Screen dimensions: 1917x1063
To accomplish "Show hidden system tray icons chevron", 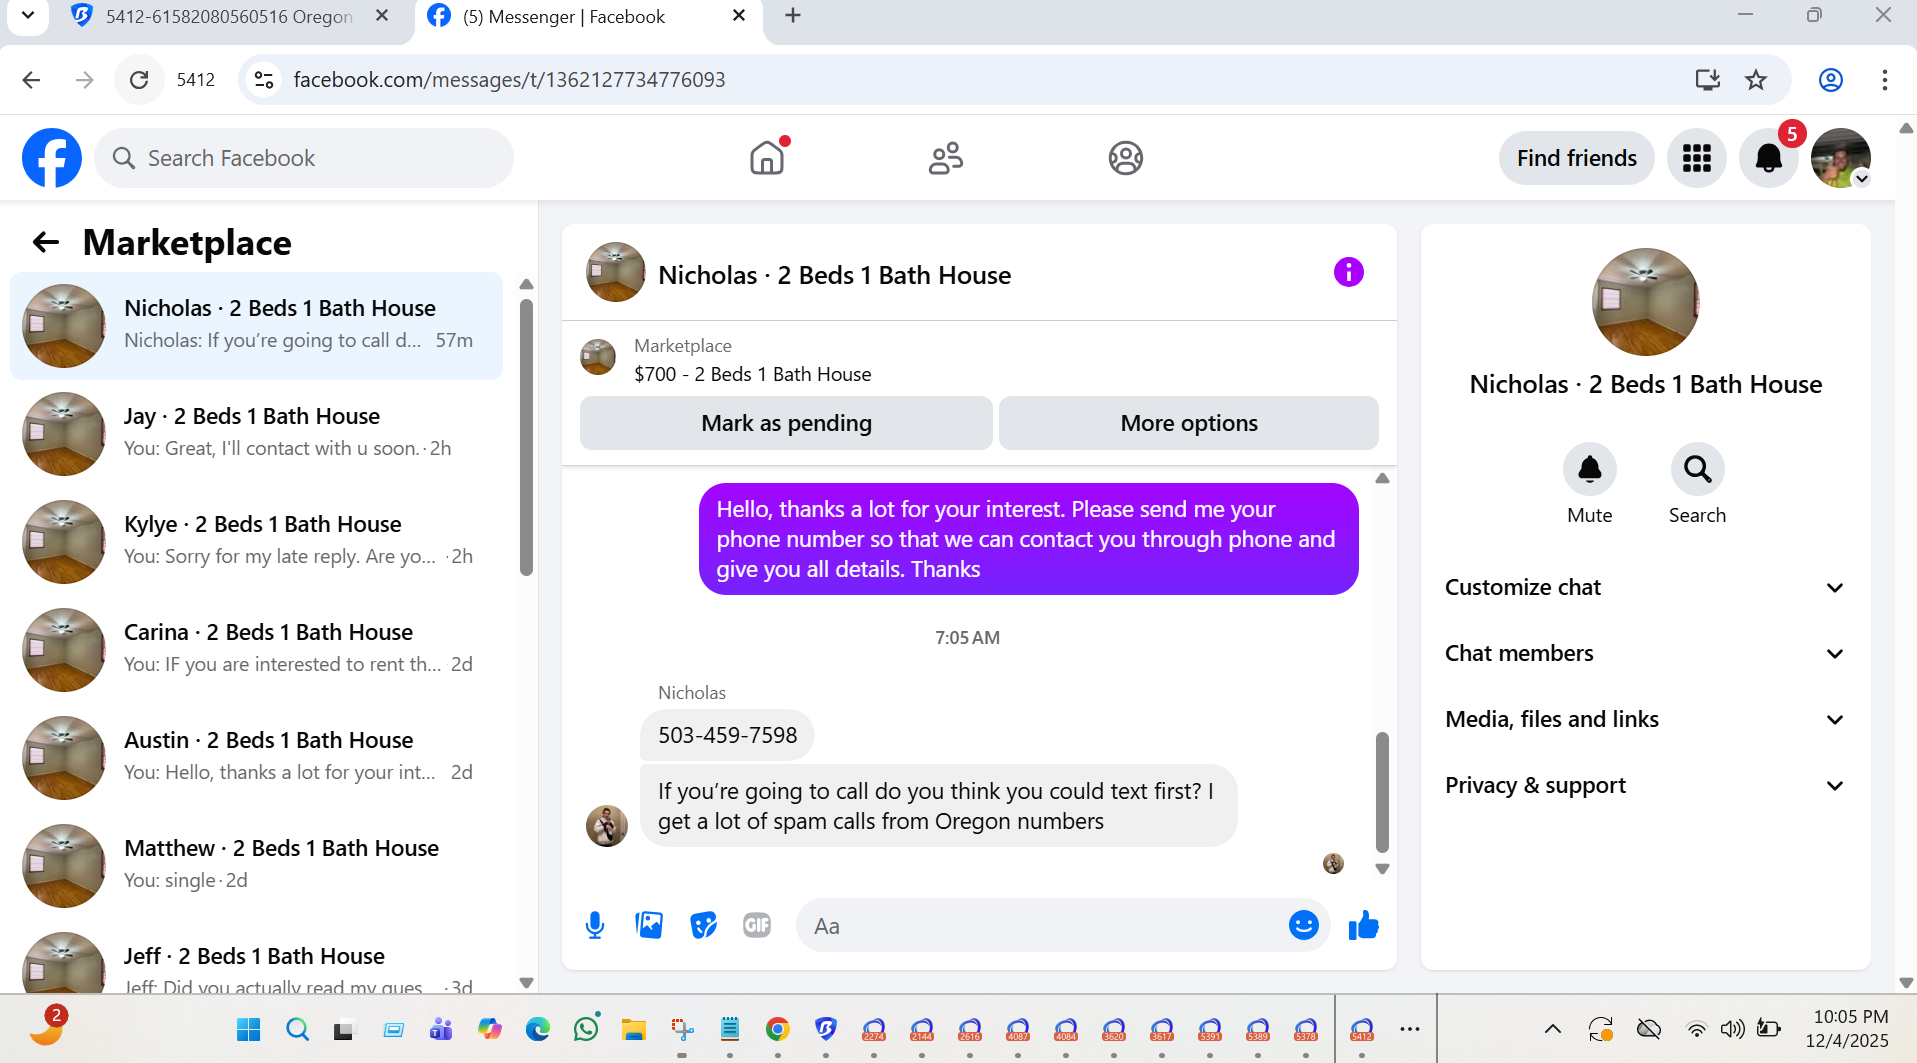I will pos(1552,1029).
